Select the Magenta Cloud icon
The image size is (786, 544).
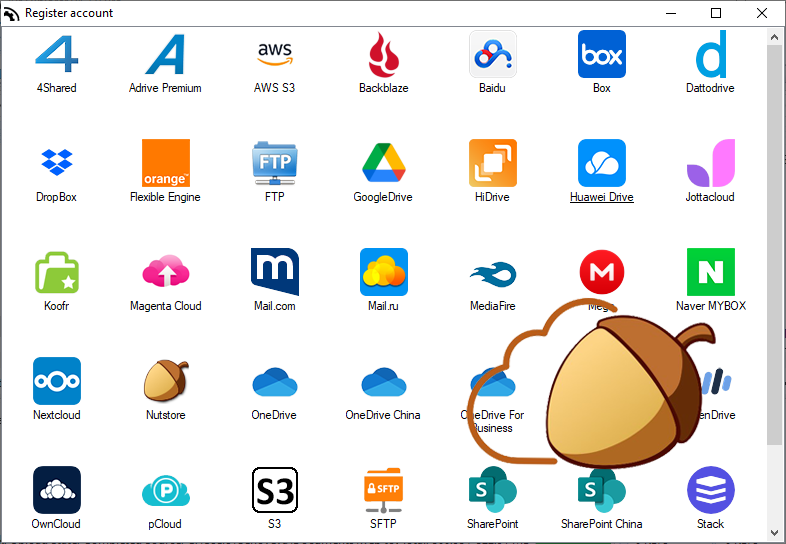[x=166, y=271]
